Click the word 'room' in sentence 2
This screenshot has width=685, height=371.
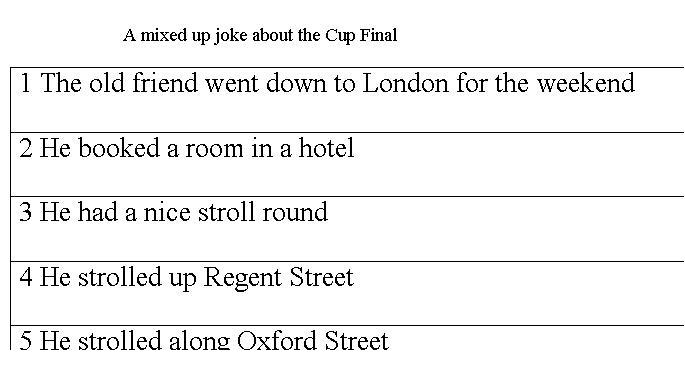[214, 149]
